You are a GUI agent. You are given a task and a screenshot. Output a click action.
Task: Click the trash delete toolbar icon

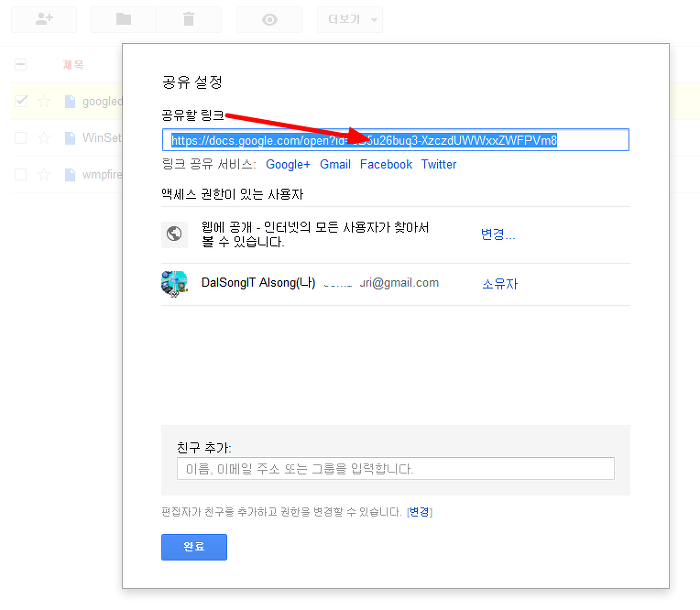coord(189,19)
